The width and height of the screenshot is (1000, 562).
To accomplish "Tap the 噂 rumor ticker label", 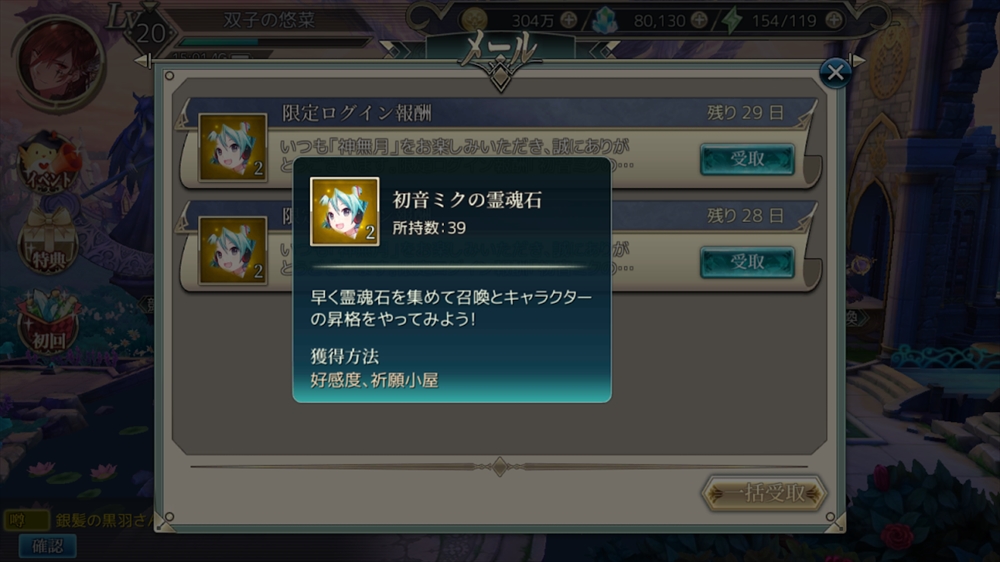I will click(26, 520).
